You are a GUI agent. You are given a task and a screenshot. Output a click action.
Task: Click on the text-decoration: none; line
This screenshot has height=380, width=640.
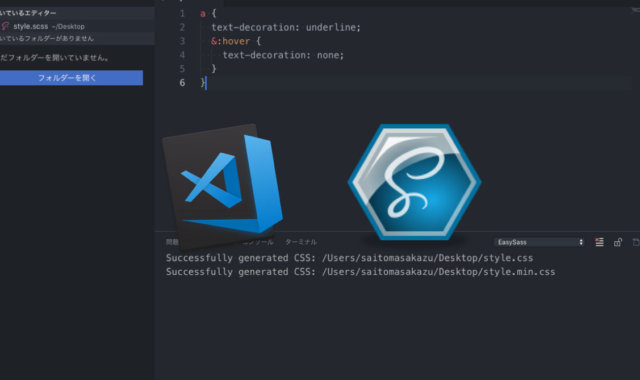pos(283,55)
